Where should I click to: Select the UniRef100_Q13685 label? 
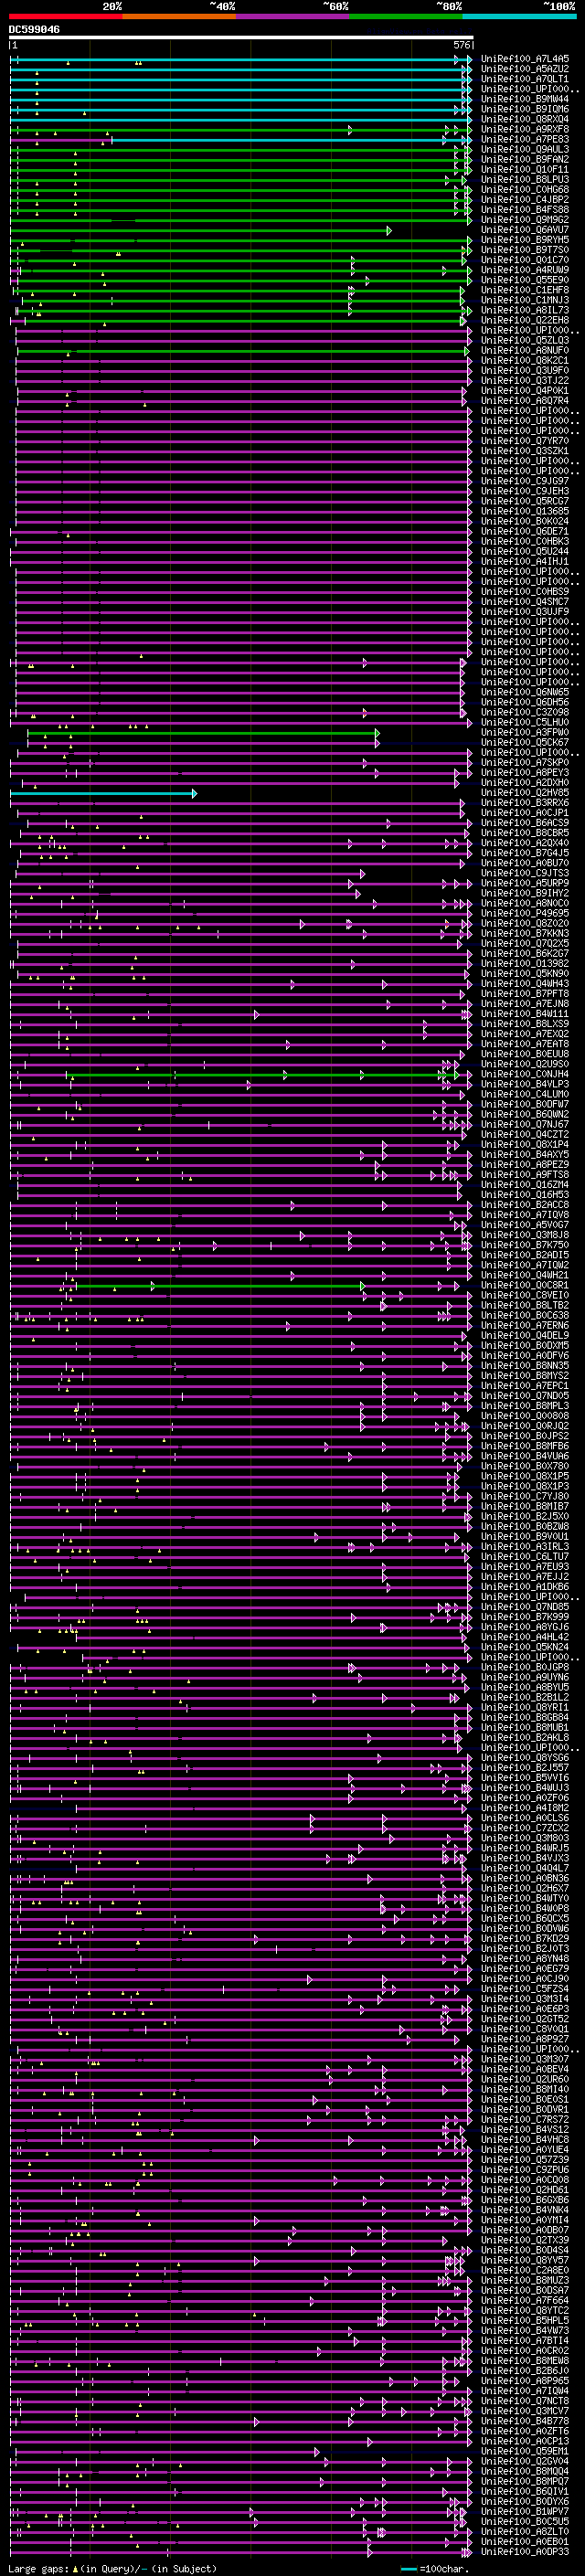pos(524,511)
